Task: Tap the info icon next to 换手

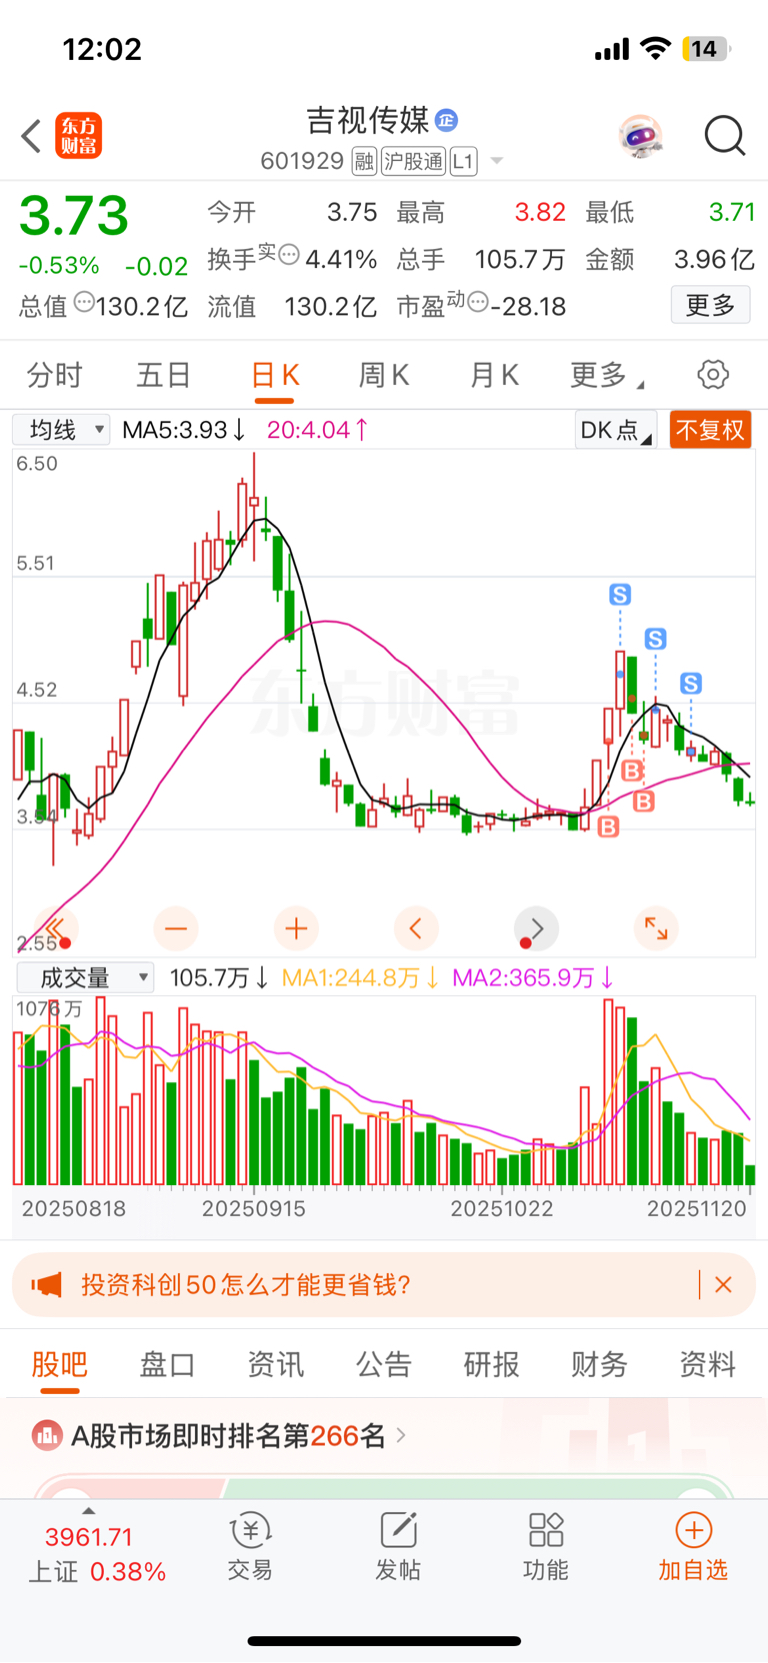Action: (x=288, y=255)
